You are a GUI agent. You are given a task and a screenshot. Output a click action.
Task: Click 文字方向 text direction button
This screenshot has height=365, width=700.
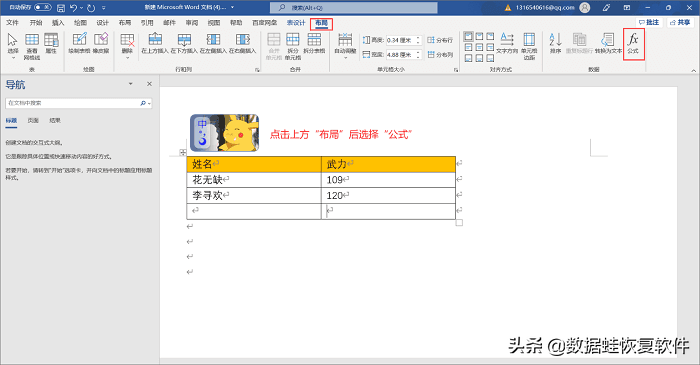tap(507, 43)
